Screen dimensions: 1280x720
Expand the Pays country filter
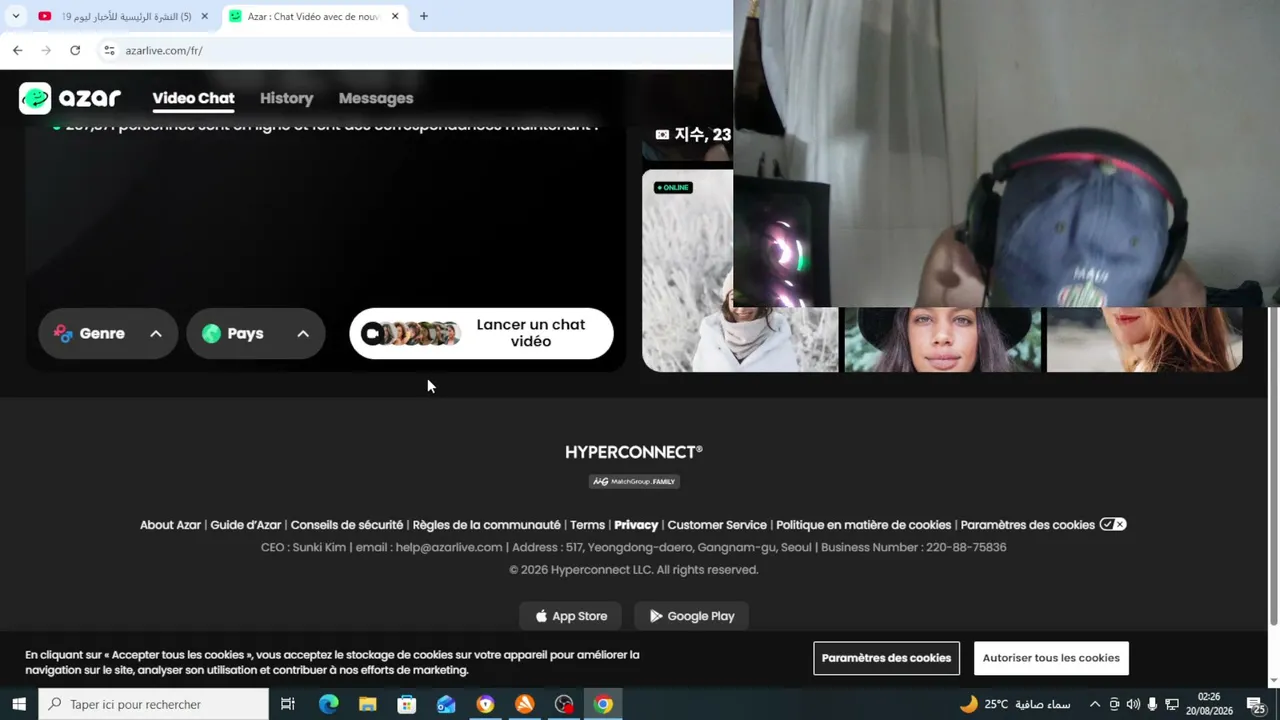click(x=256, y=334)
